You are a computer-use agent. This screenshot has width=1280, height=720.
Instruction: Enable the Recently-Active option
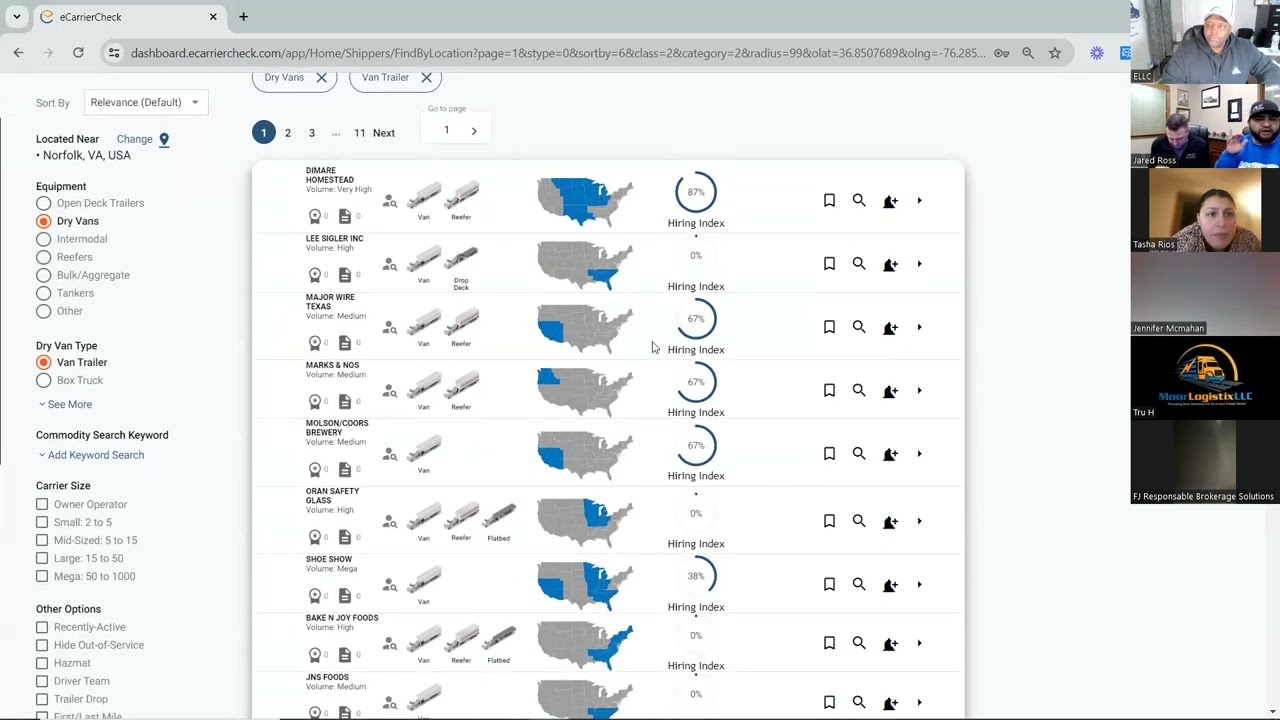point(42,627)
